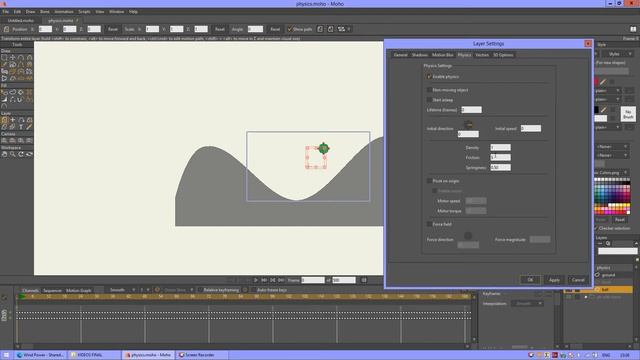Open the Animation menu
Screen dimensions: 640x360
coord(64,12)
